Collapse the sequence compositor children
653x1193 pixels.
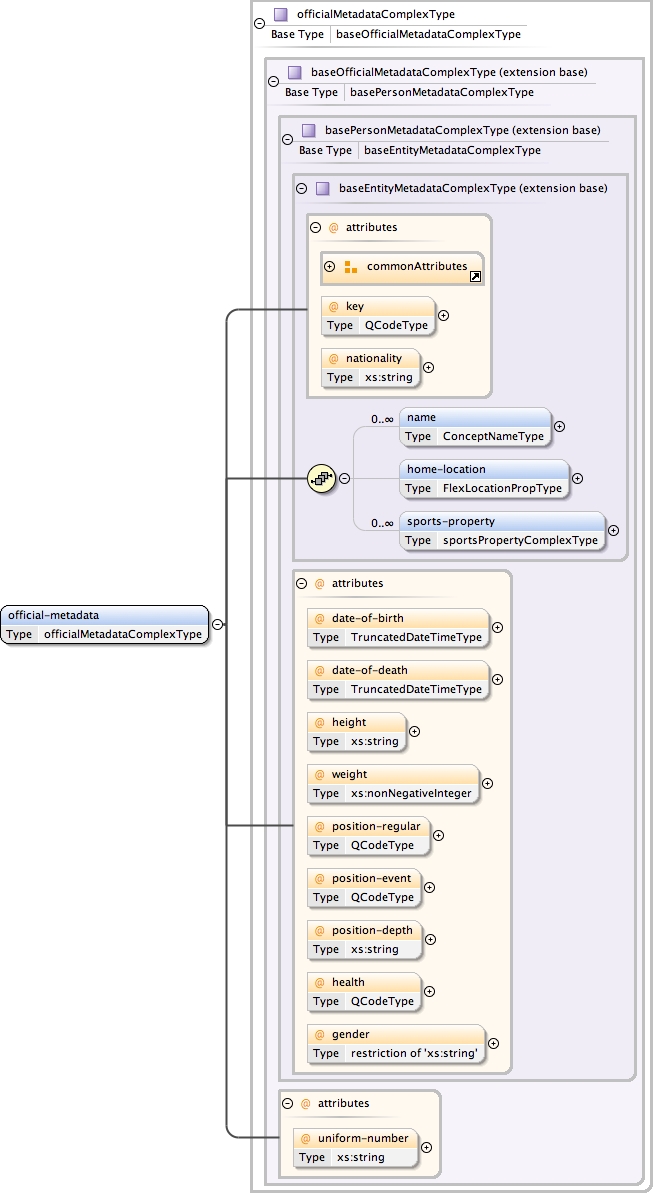click(344, 479)
